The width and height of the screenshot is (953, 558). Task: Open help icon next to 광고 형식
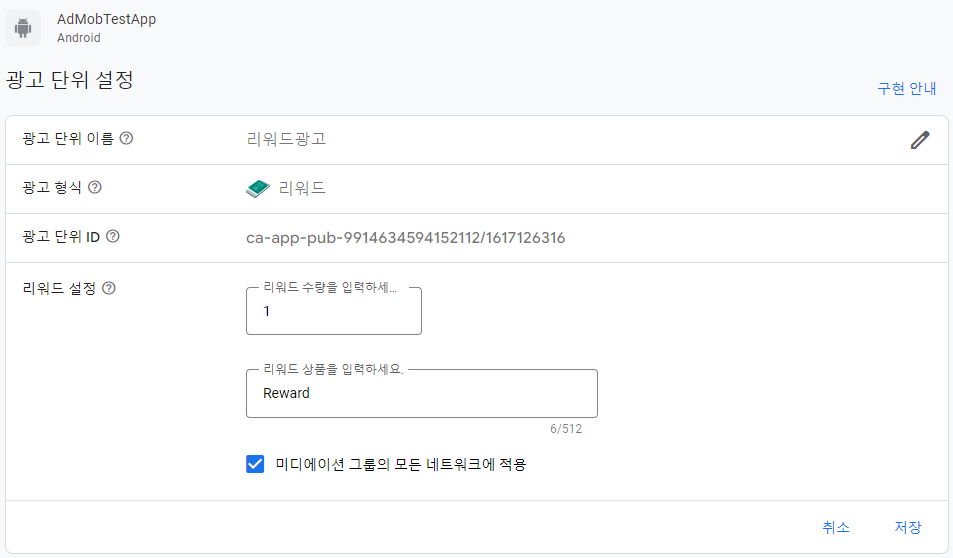[95, 187]
